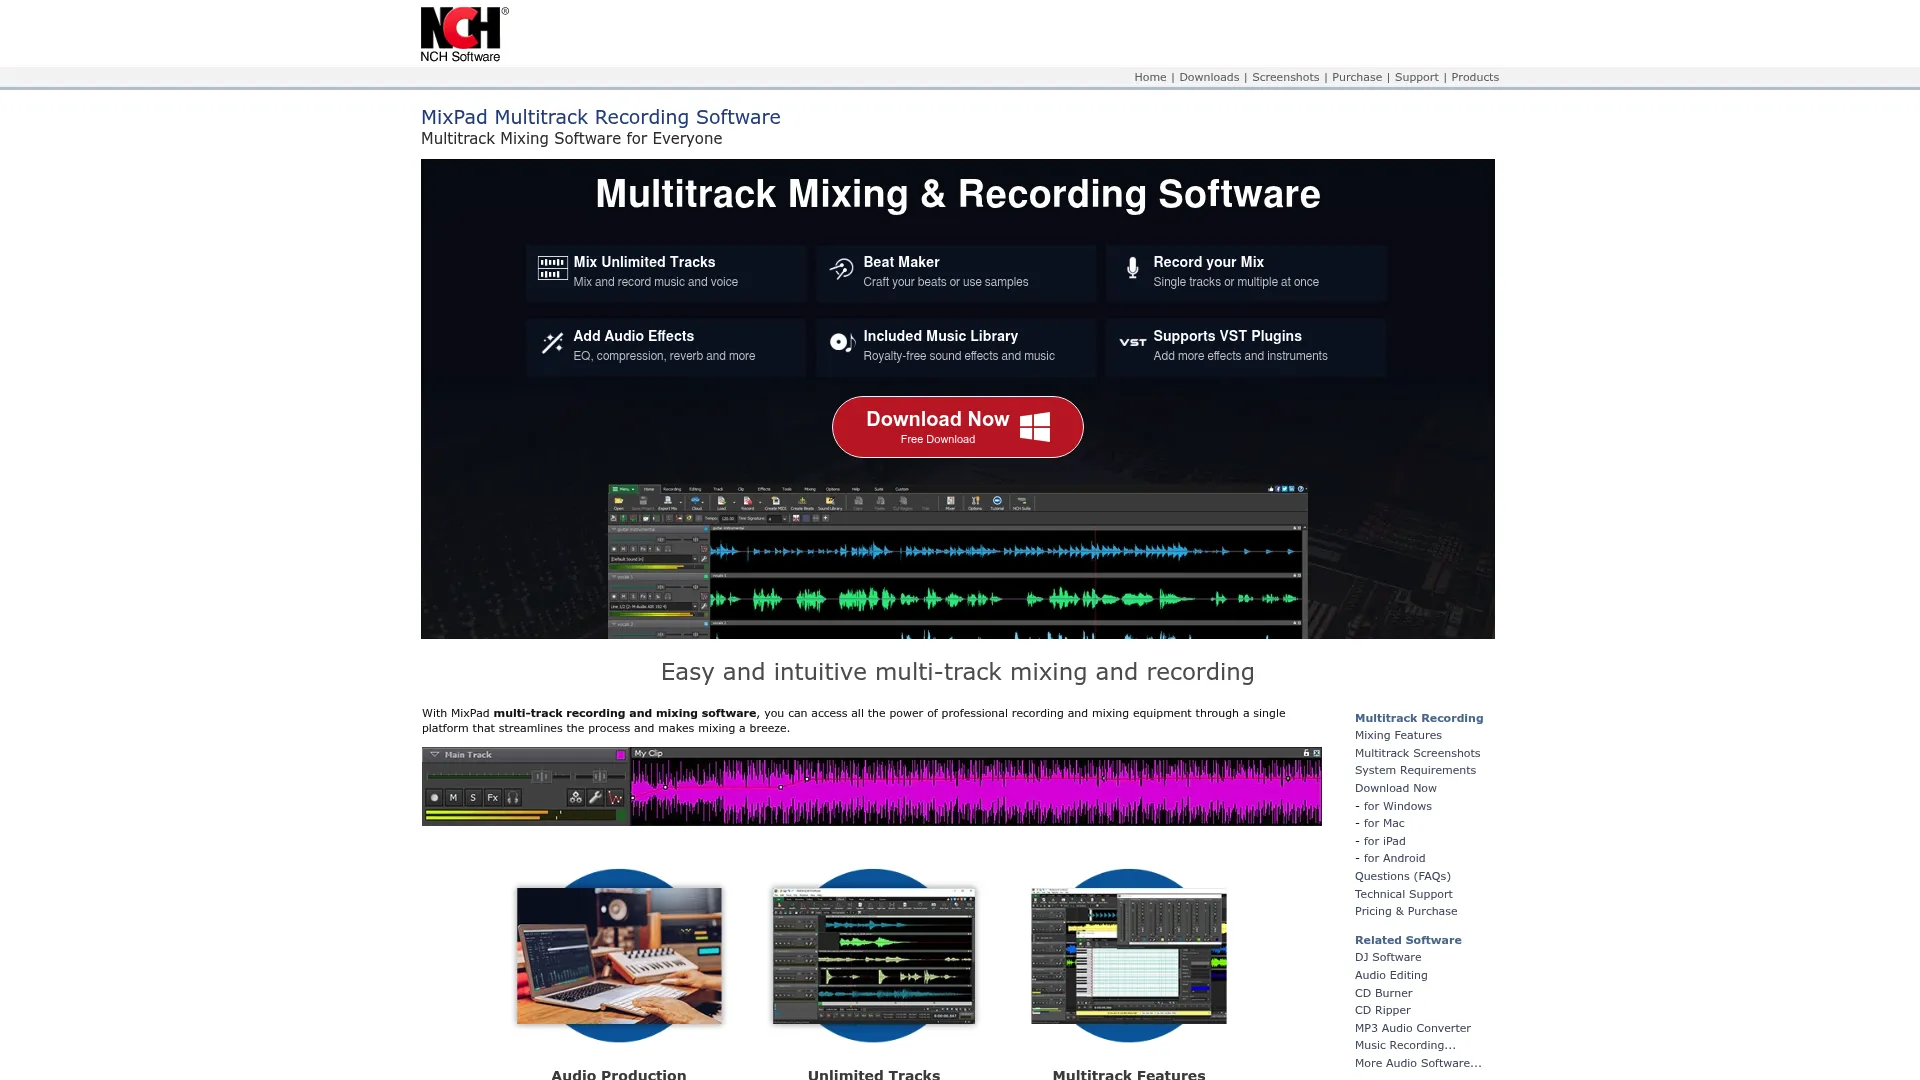Click the close icon on My Clip
Screen dimensions: 1920x1080
click(1316, 753)
